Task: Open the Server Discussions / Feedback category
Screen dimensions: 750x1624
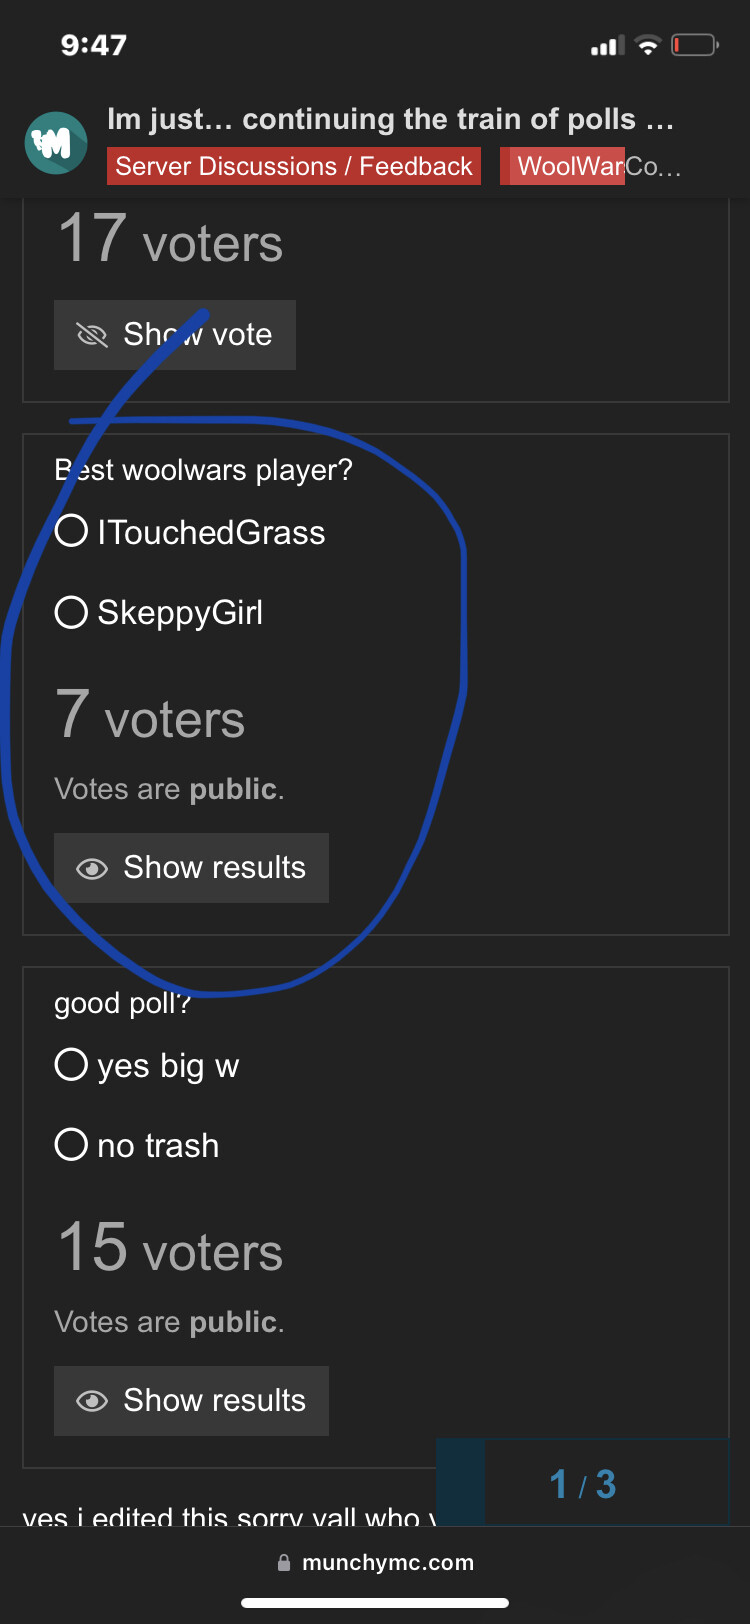Action: point(294,166)
